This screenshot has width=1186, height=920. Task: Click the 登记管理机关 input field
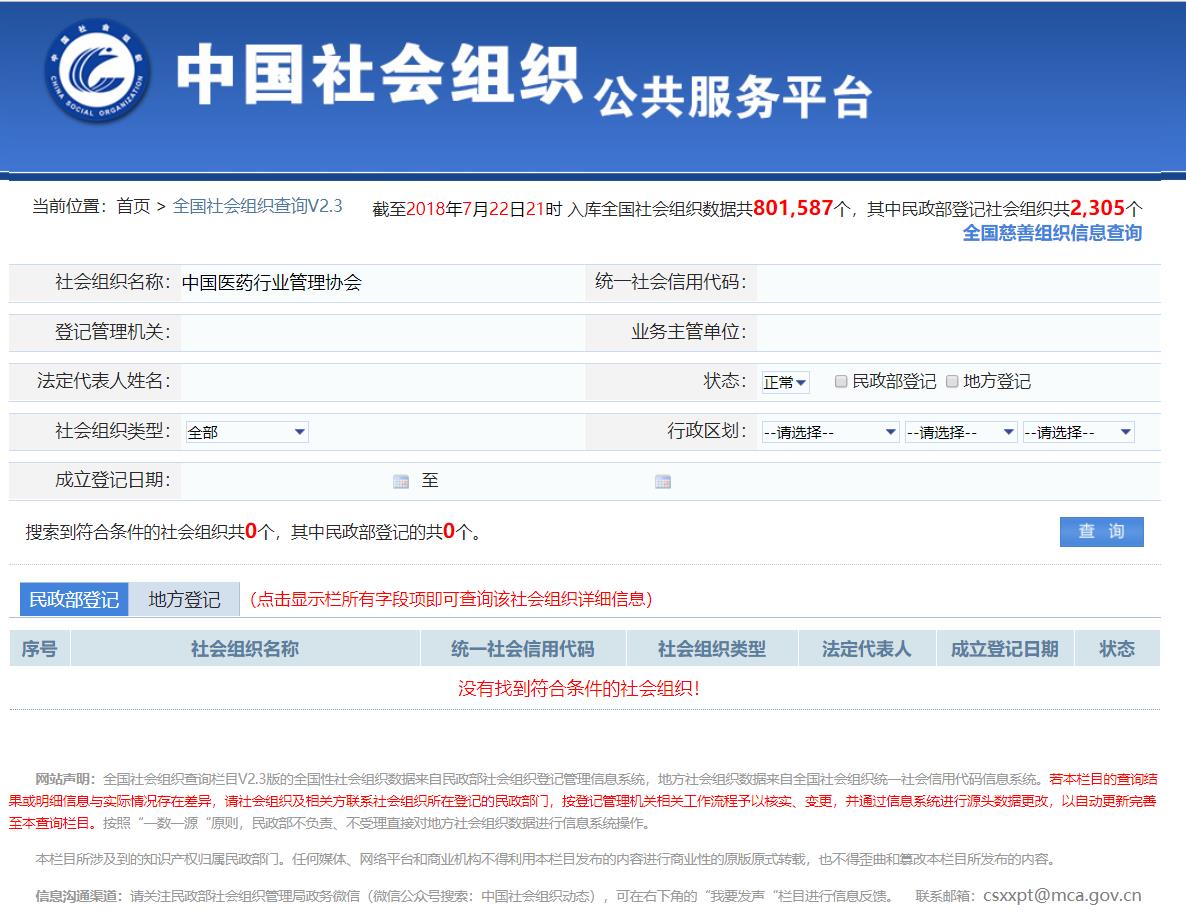(x=382, y=332)
